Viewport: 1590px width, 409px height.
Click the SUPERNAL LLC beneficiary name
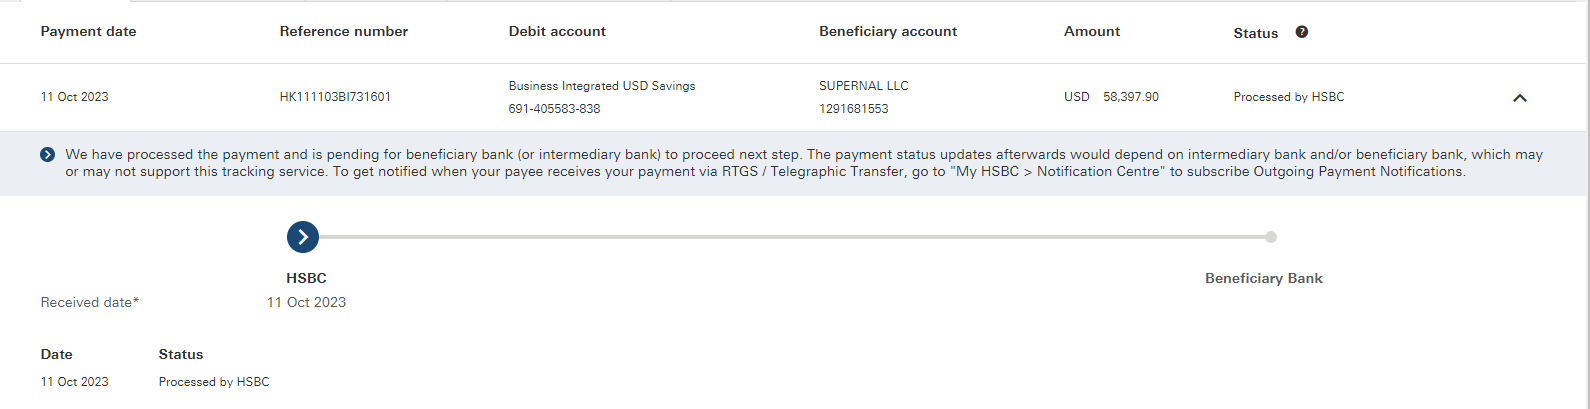(x=863, y=86)
